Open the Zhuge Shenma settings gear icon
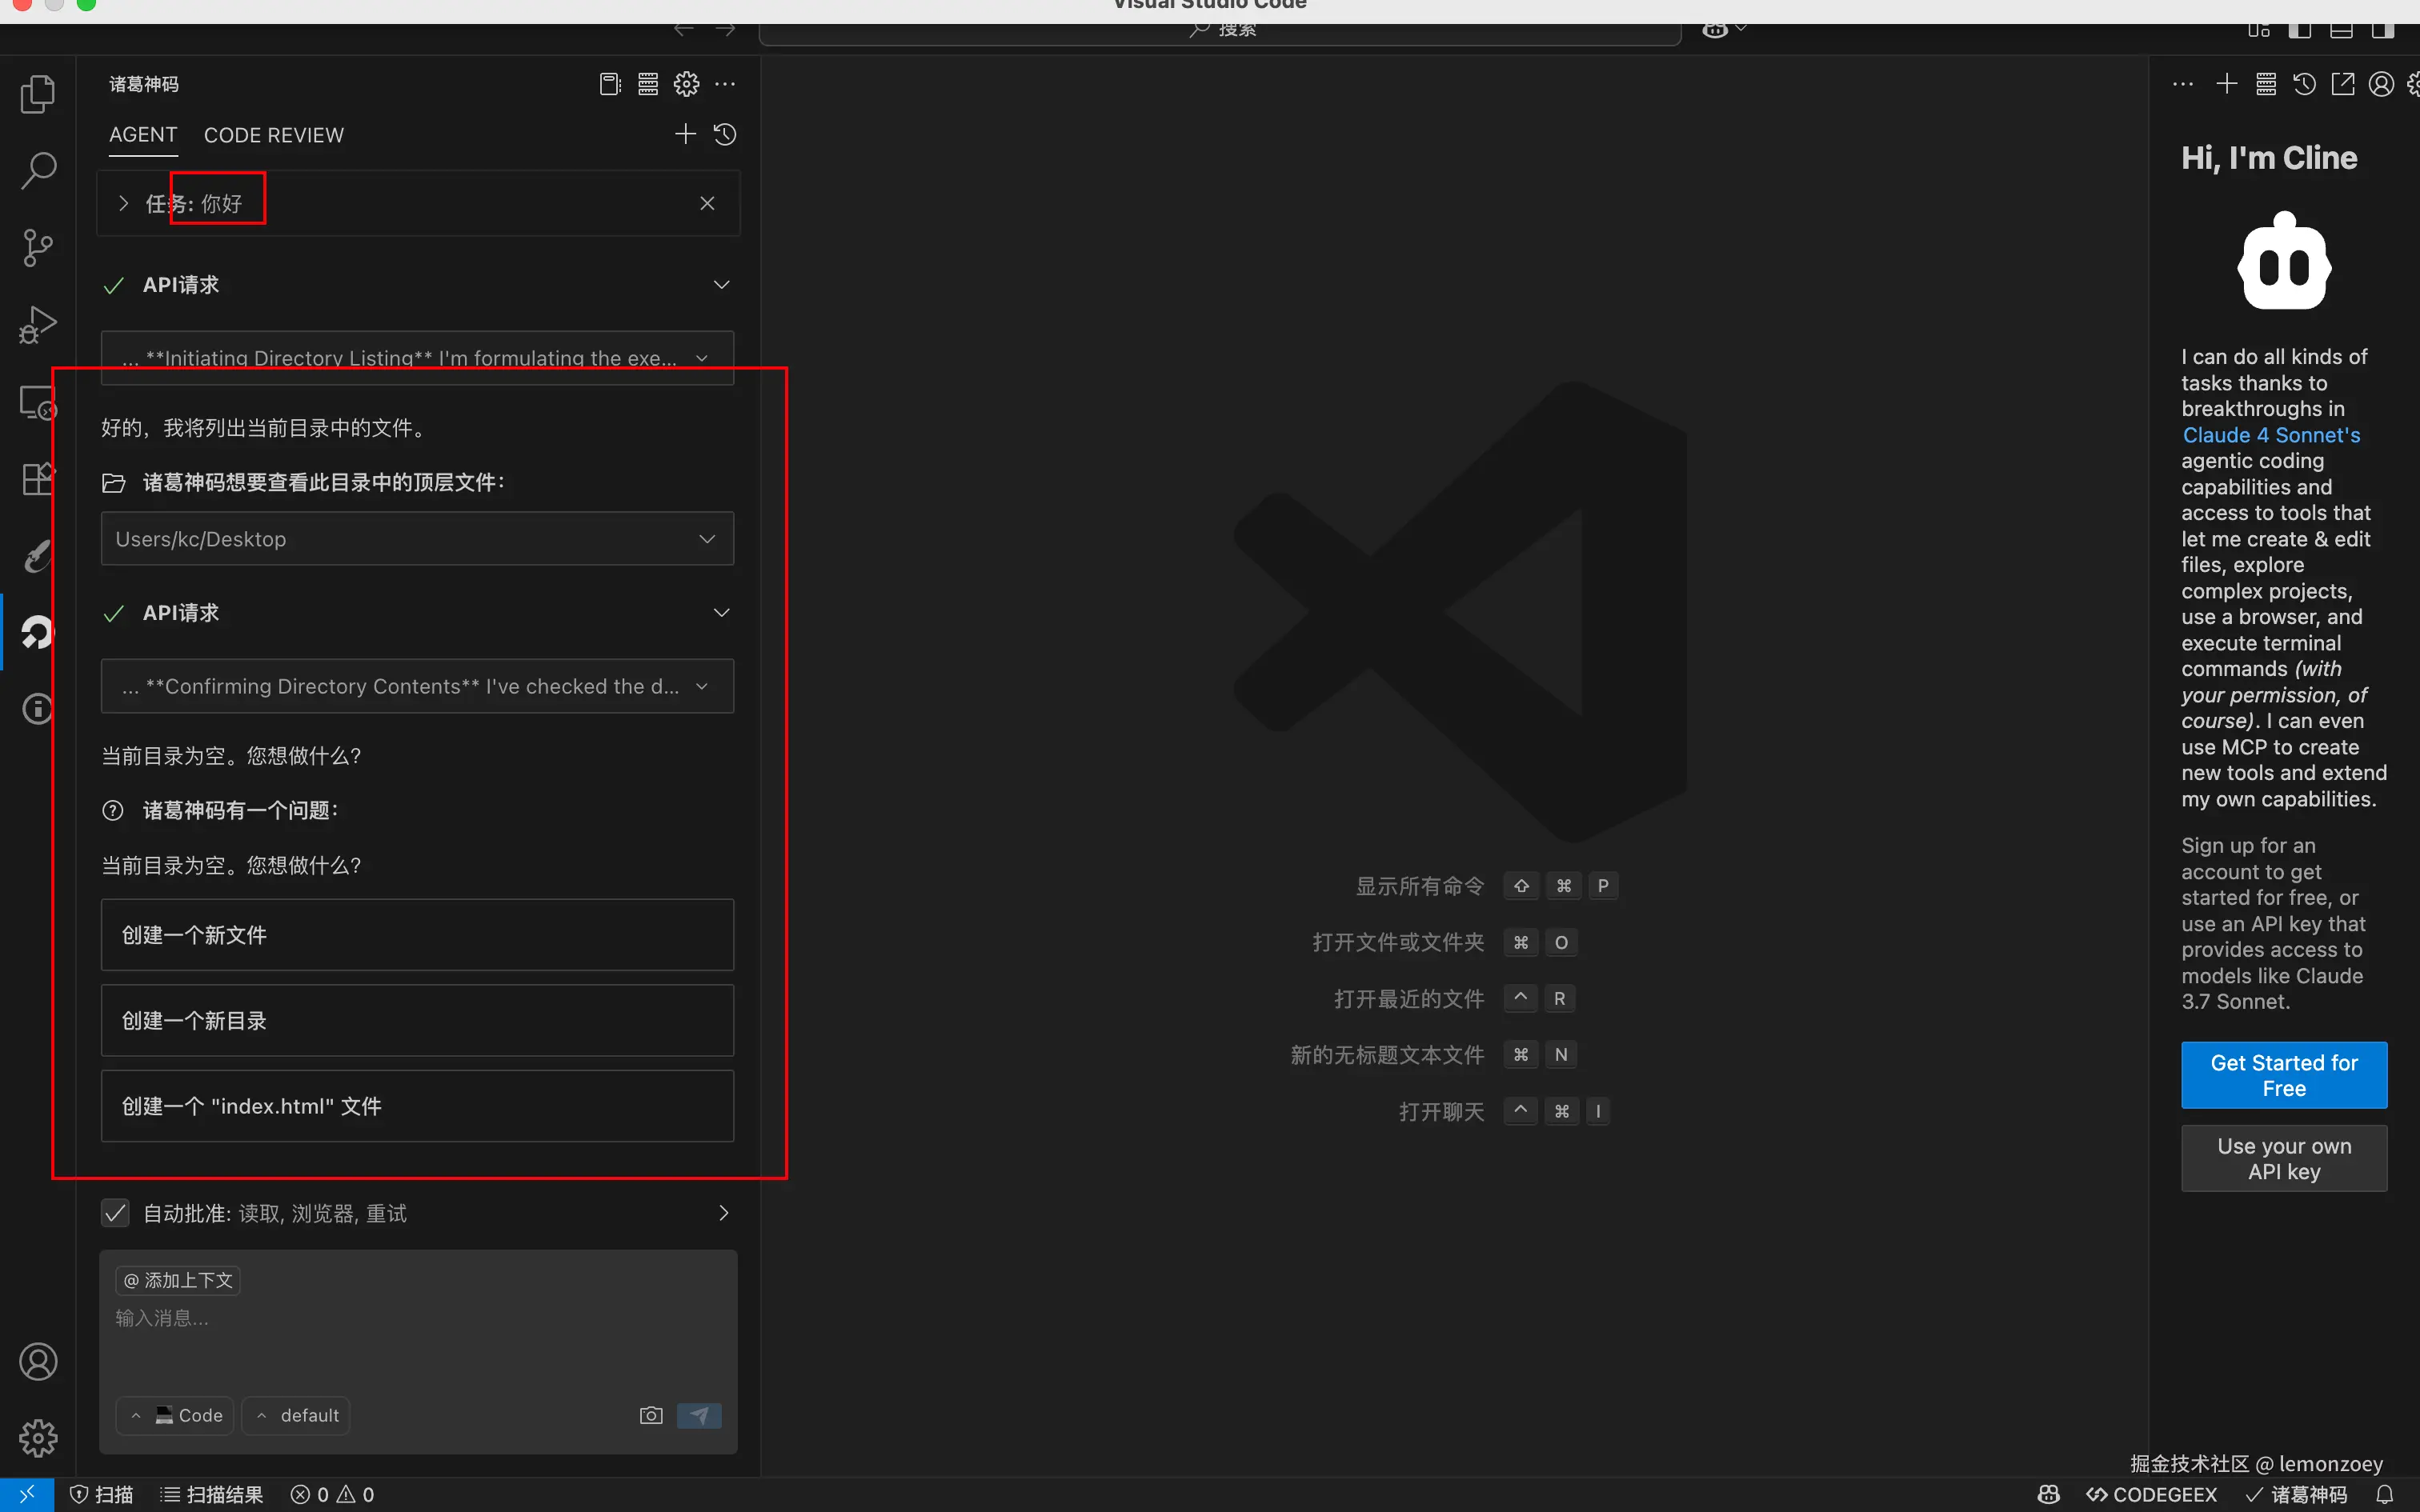The width and height of the screenshot is (2420, 1512). click(686, 84)
